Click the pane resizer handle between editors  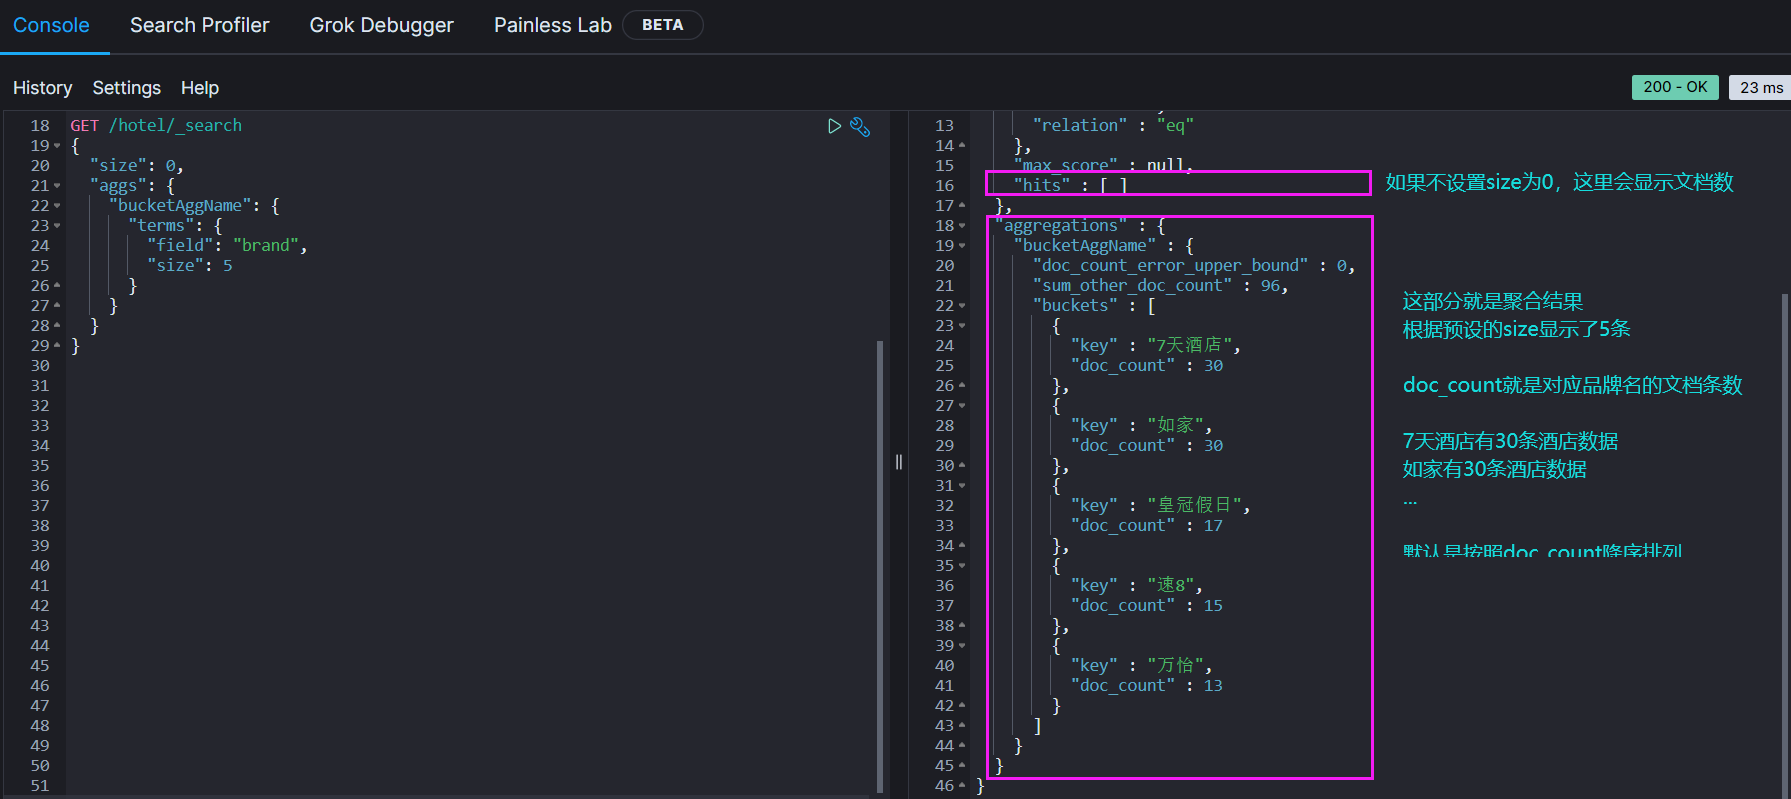pos(898,461)
